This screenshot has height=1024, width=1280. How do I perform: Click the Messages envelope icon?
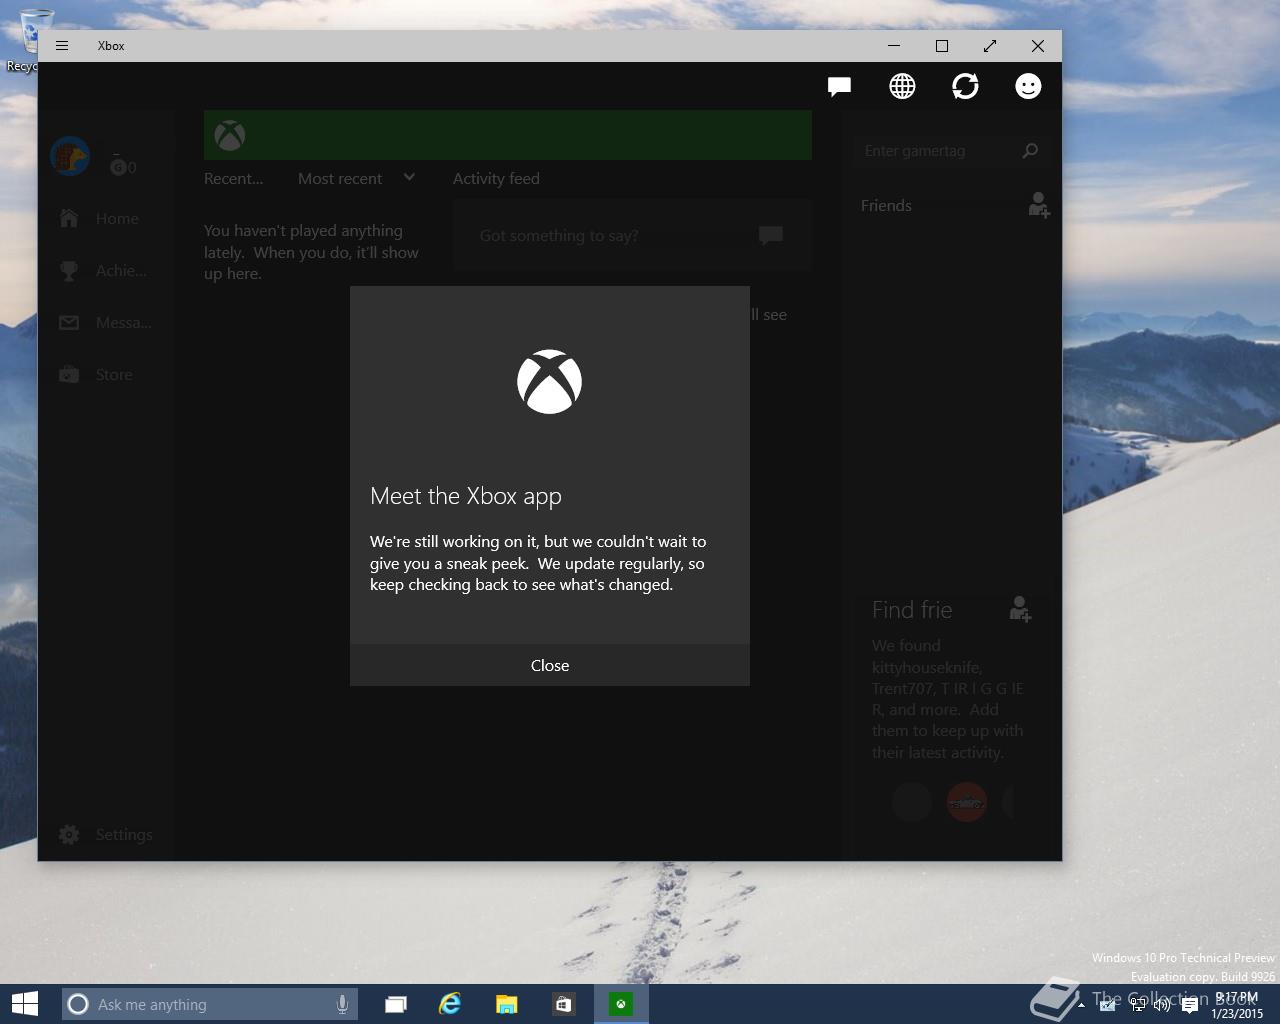pos(69,322)
